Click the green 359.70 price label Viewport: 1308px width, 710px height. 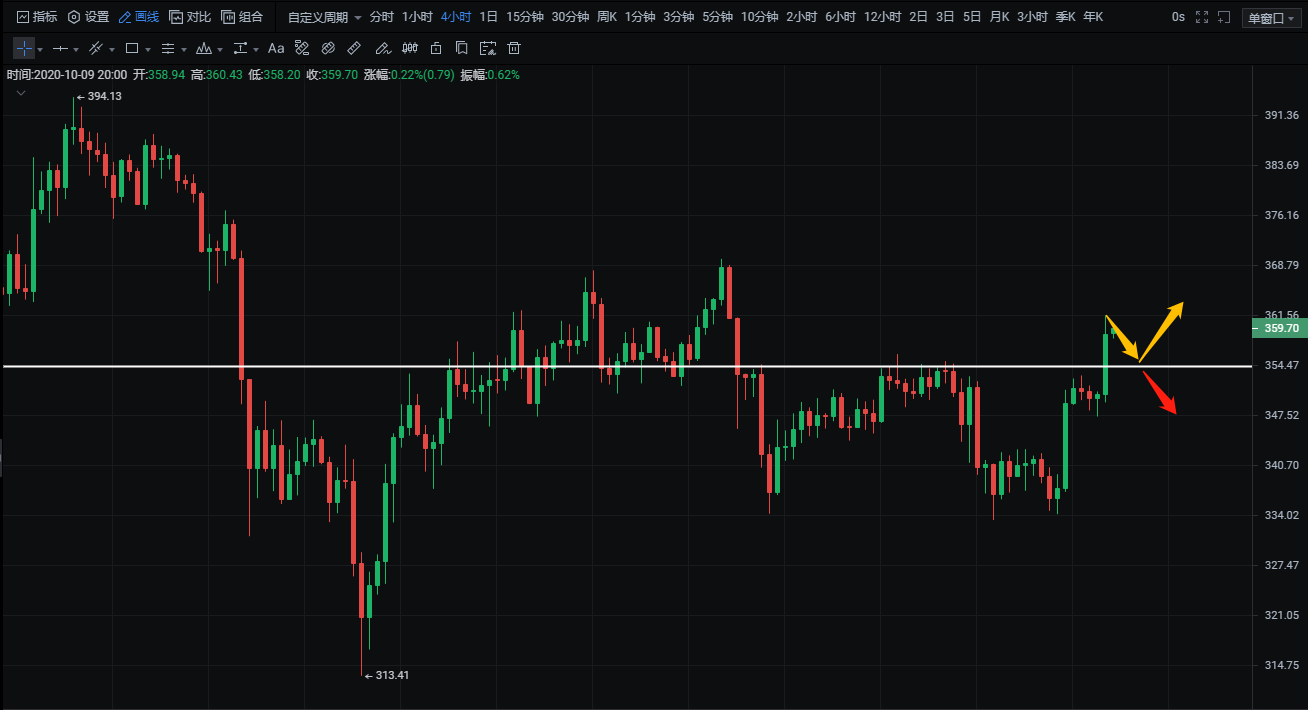1279,328
